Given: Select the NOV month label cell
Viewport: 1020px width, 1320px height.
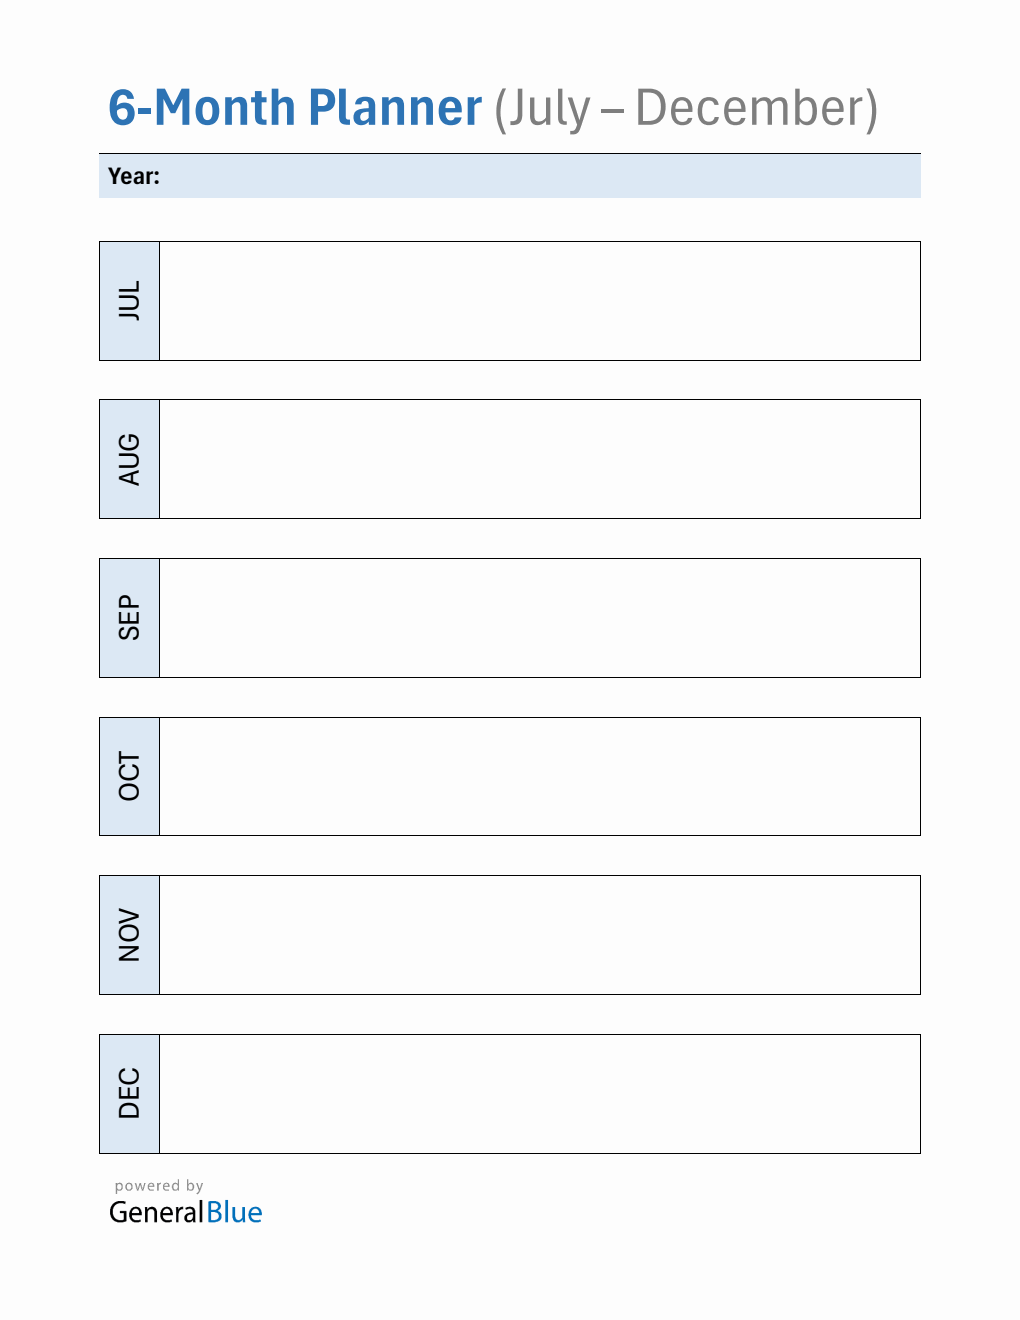Looking at the screenshot, I should [130, 935].
